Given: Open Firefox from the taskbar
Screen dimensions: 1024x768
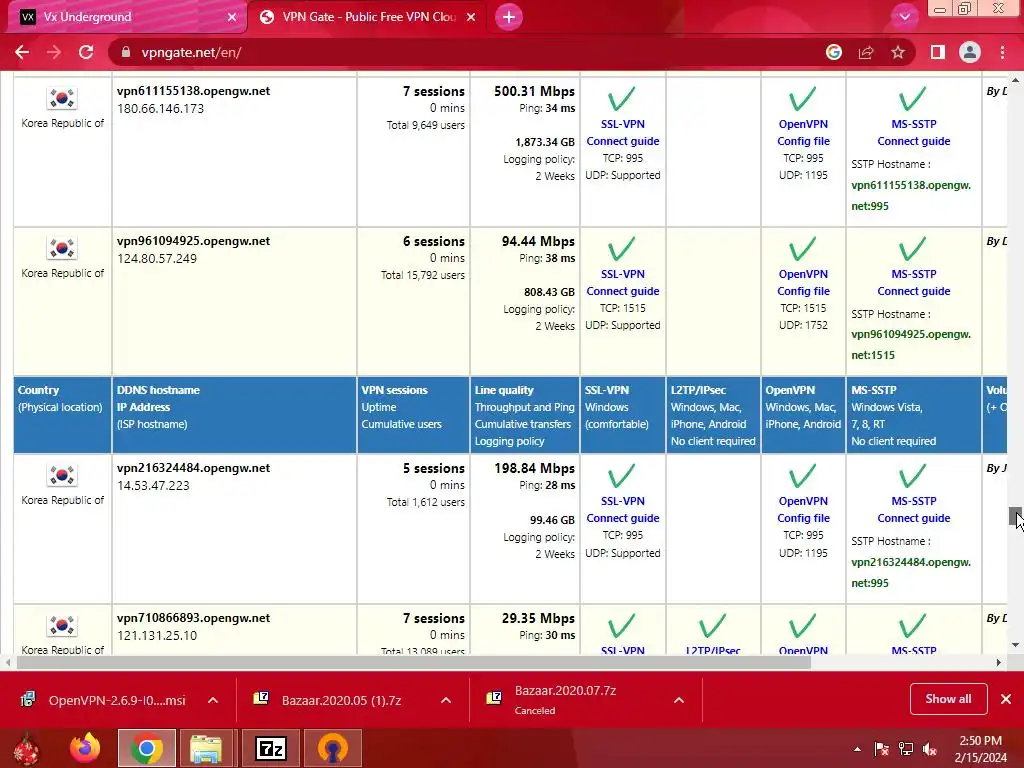Looking at the screenshot, I should tap(85, 748).
